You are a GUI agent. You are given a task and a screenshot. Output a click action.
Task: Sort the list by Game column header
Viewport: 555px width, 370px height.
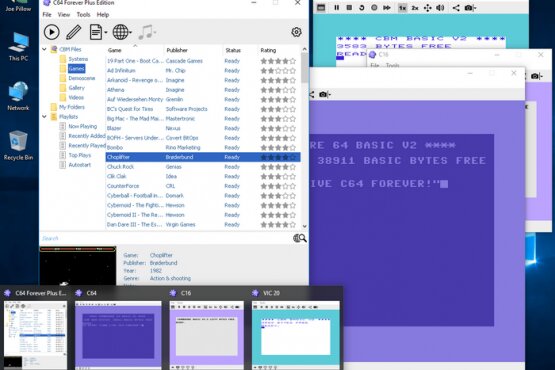[x=135, y=50]
